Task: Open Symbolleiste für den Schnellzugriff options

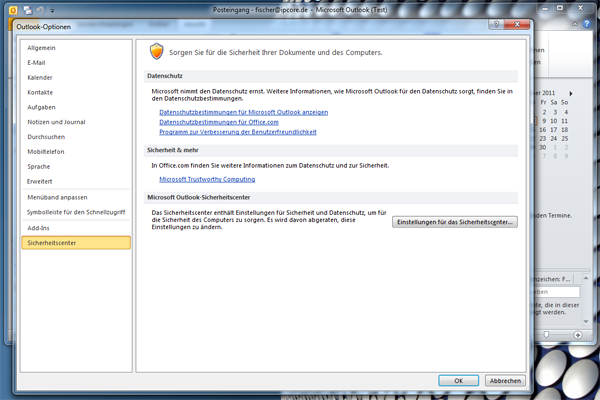Action: 76,212
